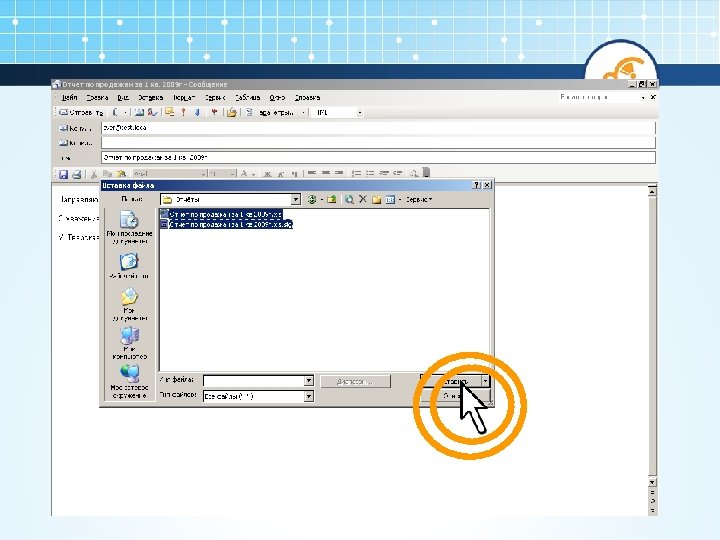Viewport: 720px width, 540px height.
Task: Click the Create New Folder icon
Action: (x=377, y=199)
